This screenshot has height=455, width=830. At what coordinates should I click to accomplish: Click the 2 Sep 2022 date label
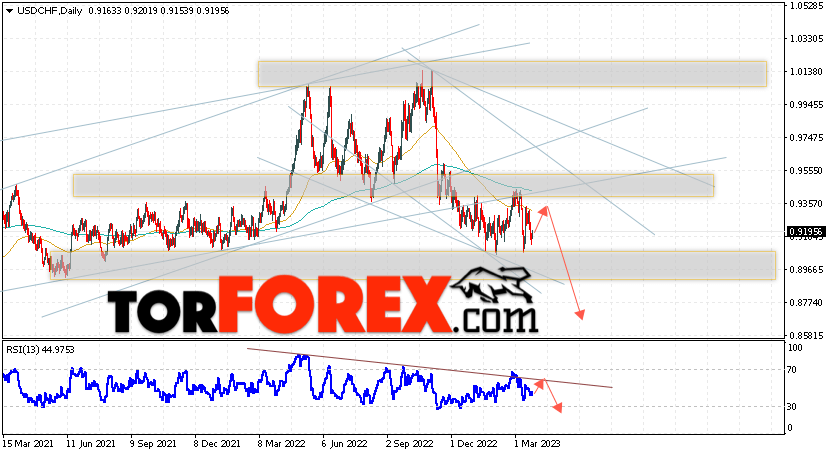(409, 443)
